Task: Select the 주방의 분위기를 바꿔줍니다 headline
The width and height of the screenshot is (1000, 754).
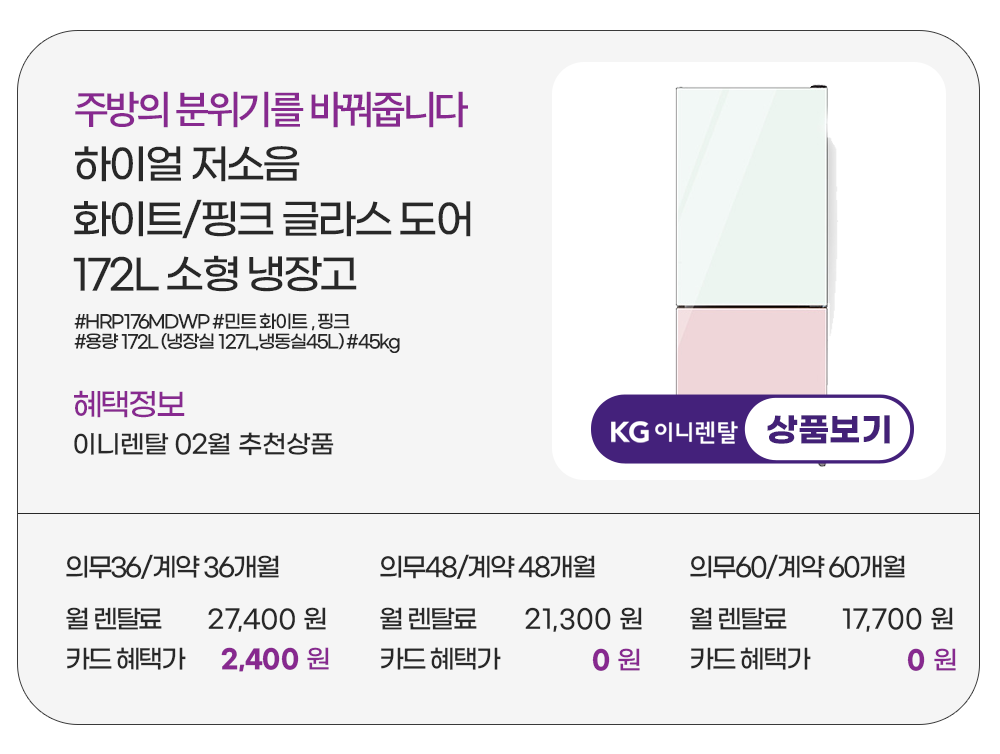Action: pyautogui.click(x=270, y=110)
